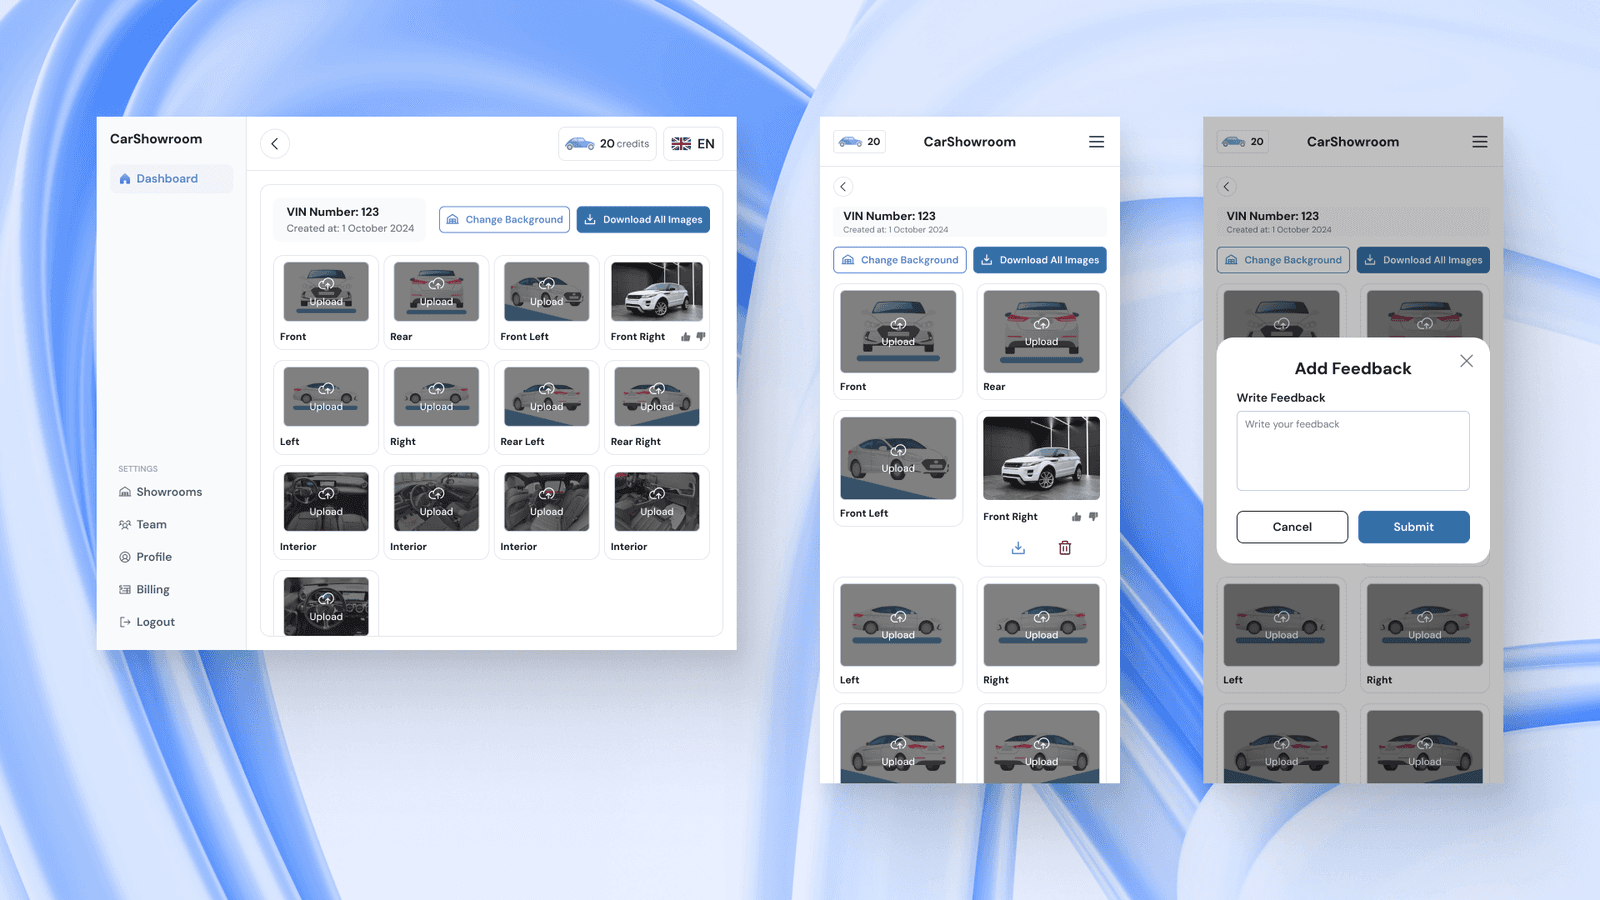Open hamburger menu in right mobile screen
1600x900 pixels.
point(1480,142)
